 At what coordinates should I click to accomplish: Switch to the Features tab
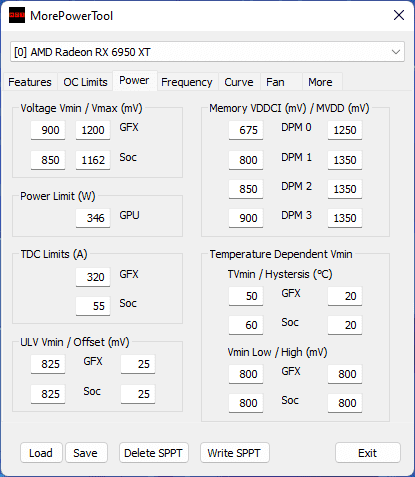(x=30, y=82)
